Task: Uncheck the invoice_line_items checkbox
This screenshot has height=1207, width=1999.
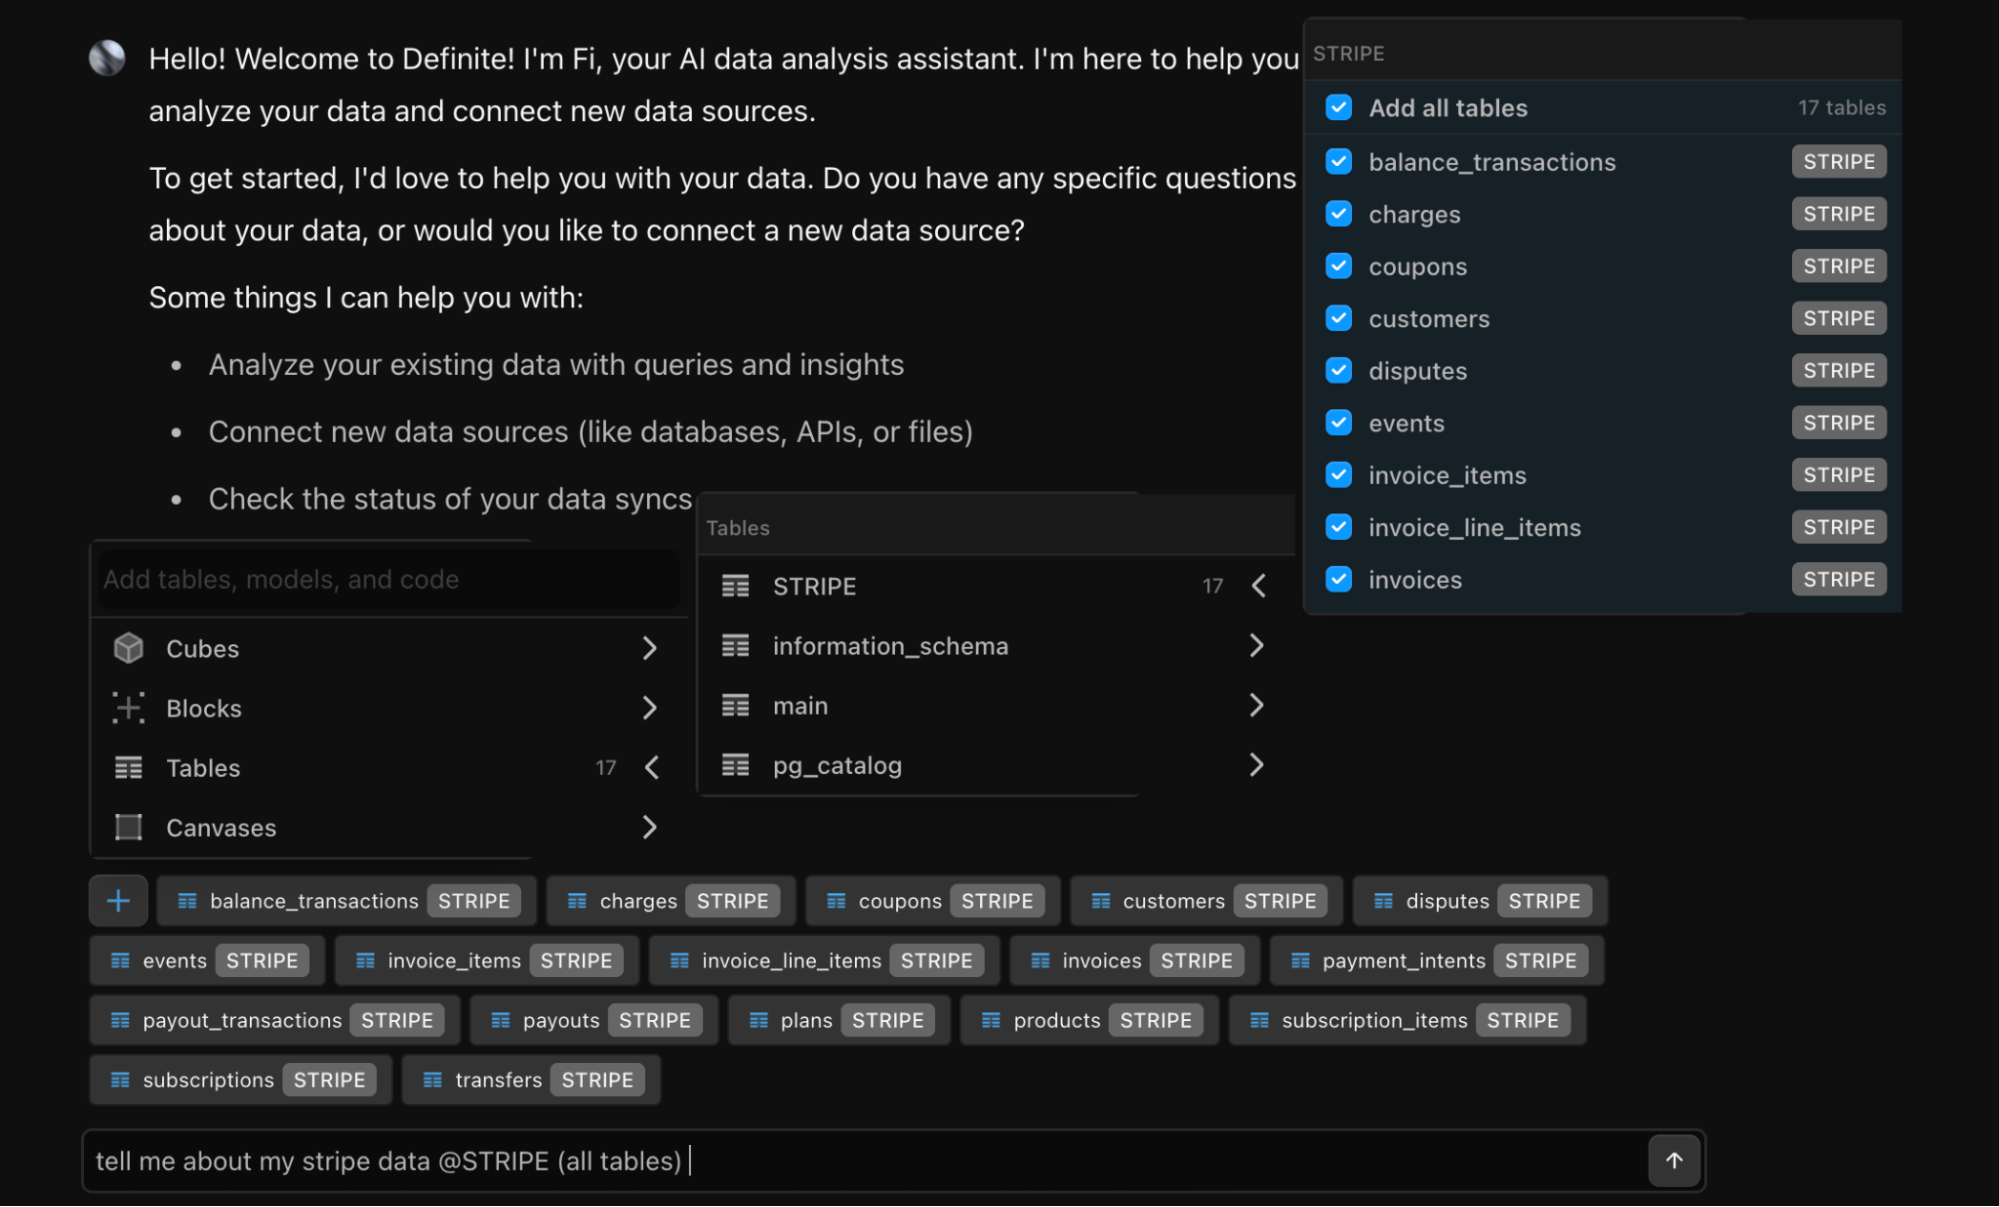Action: click(1339, 527)
